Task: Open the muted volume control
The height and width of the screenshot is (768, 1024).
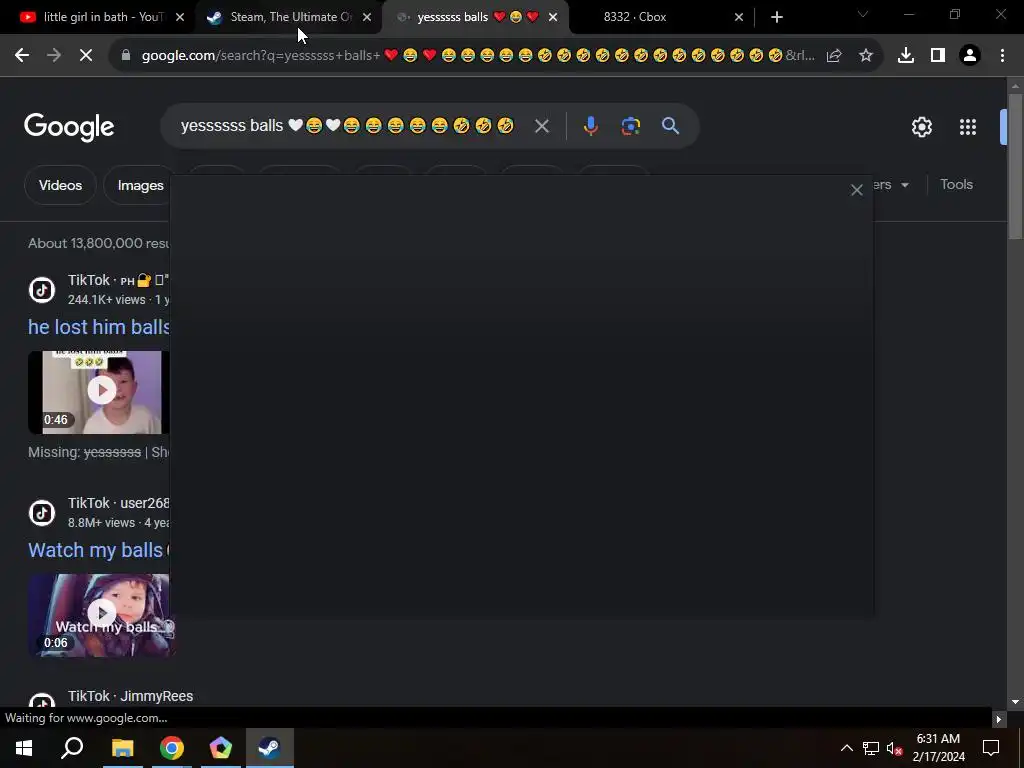Action: tap(894, 748)
